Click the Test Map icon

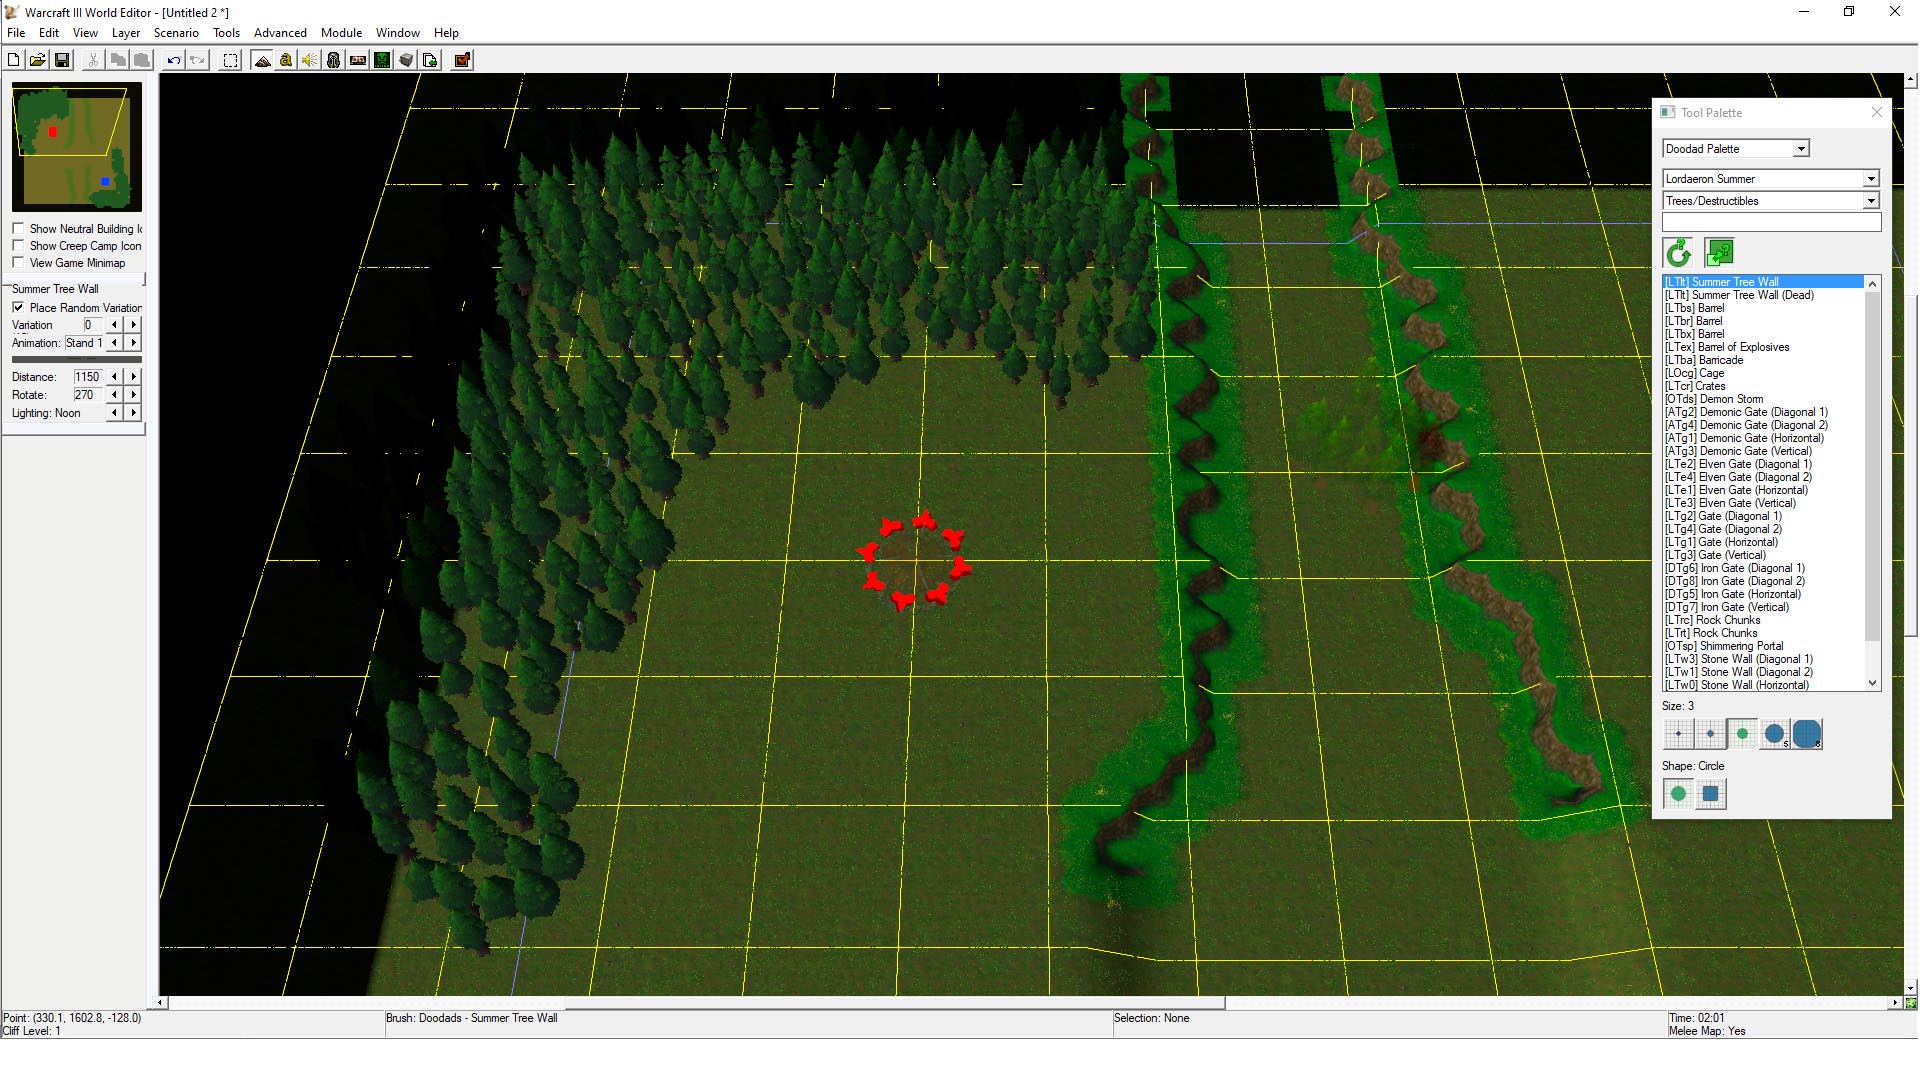[462, 61]
